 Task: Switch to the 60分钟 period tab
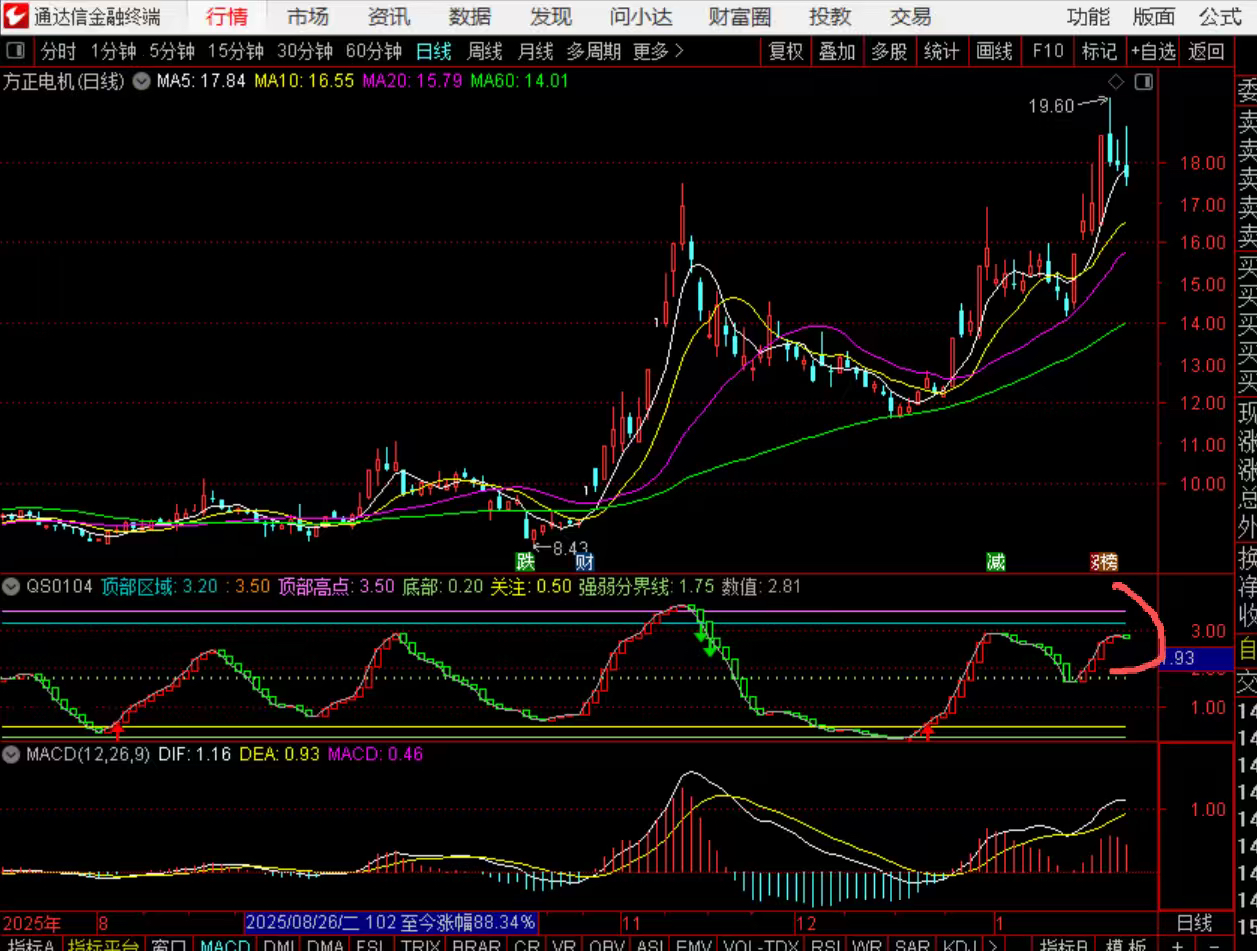[373, 51]
